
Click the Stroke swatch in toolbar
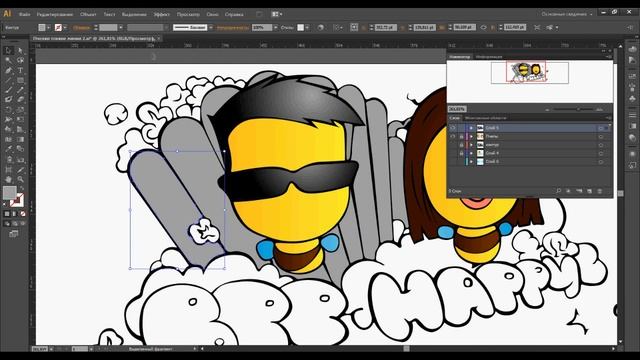coord(18,200)
